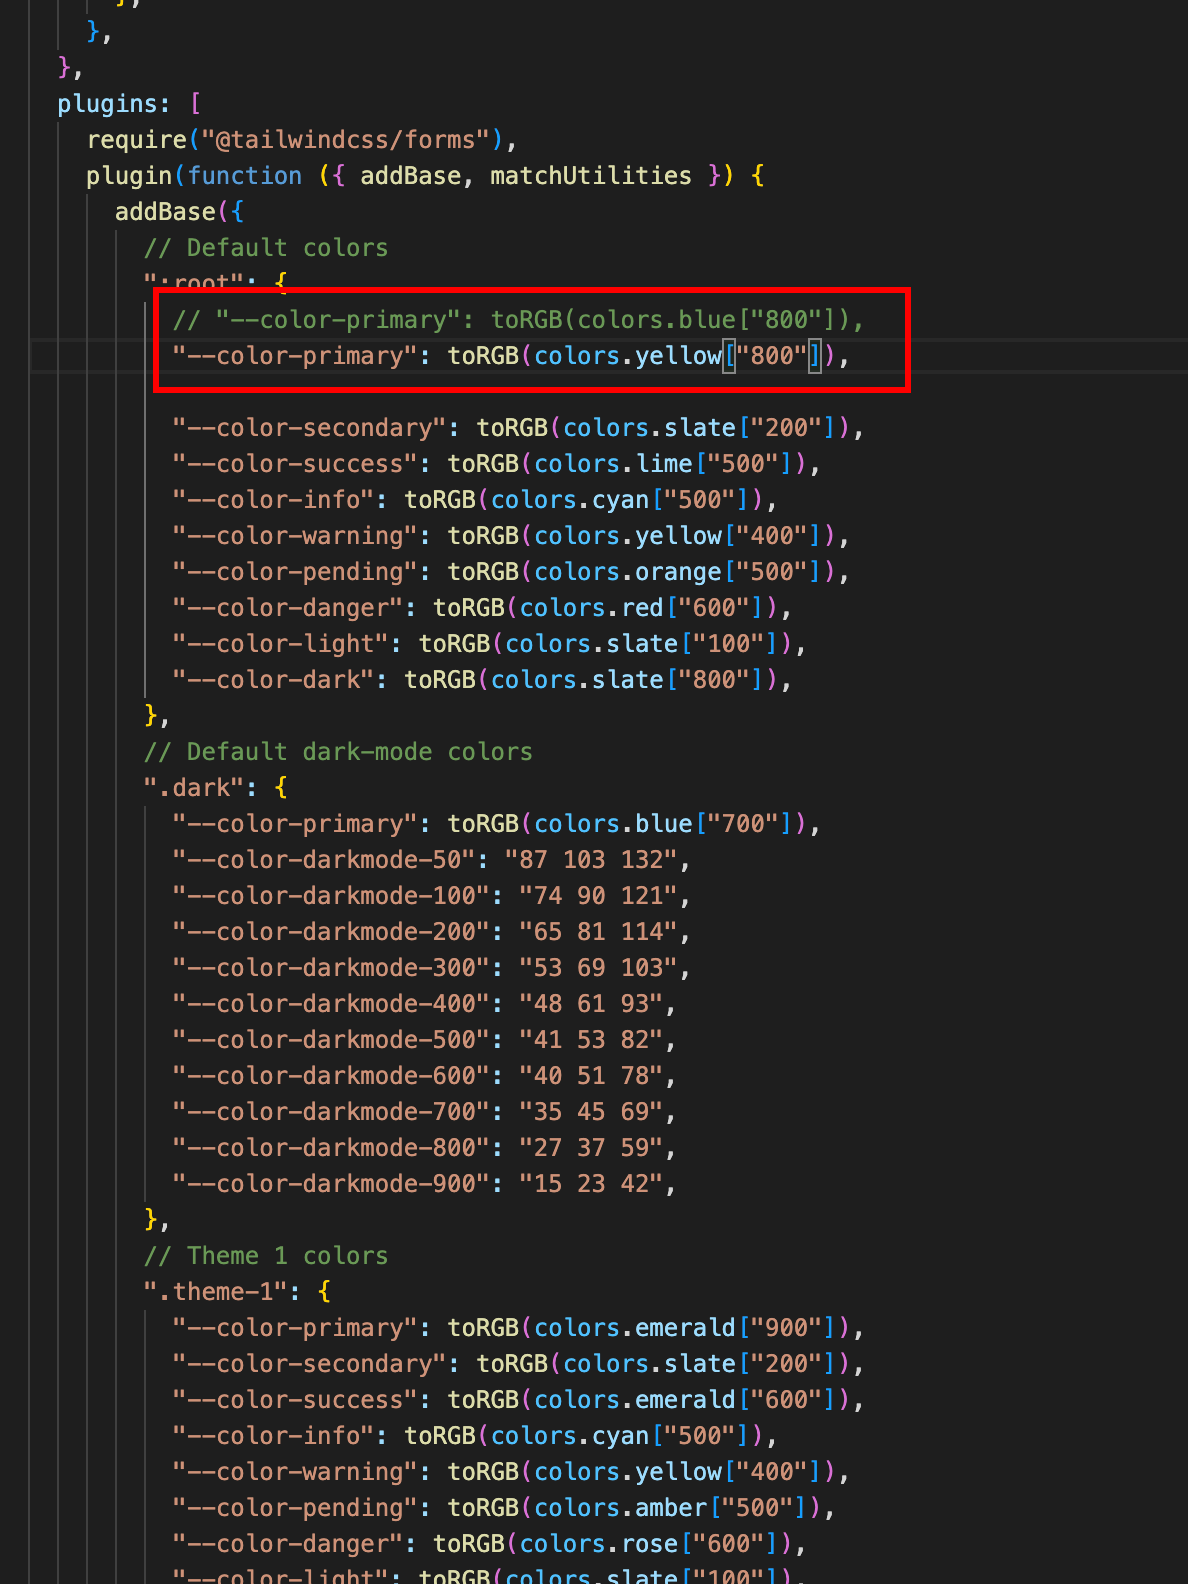This screenshot has width=1188, height=1584.
Task: Click the commented-out colors.blue["800"] line
Action: coord(517,320)
